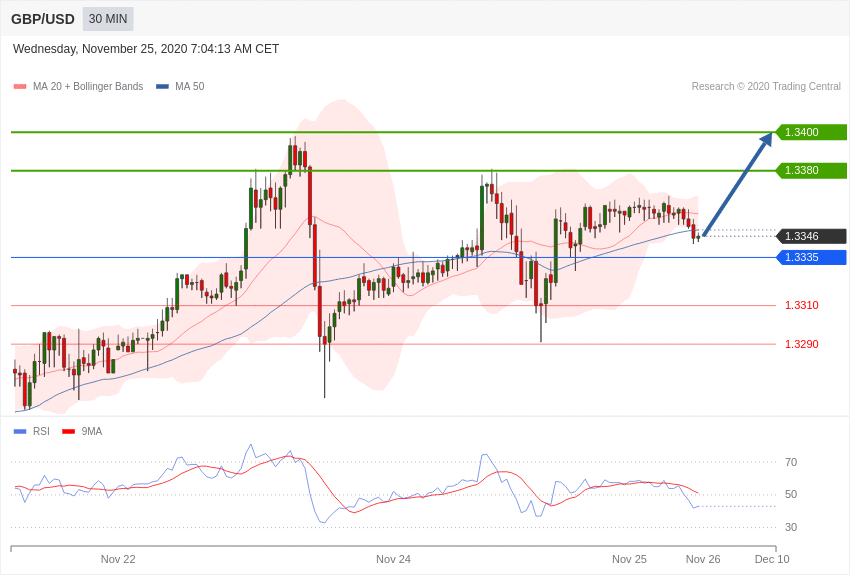The image size is (850, 576).
Task: Click the Research © 2020 Trading Central credit
Action: click(766, 87)
